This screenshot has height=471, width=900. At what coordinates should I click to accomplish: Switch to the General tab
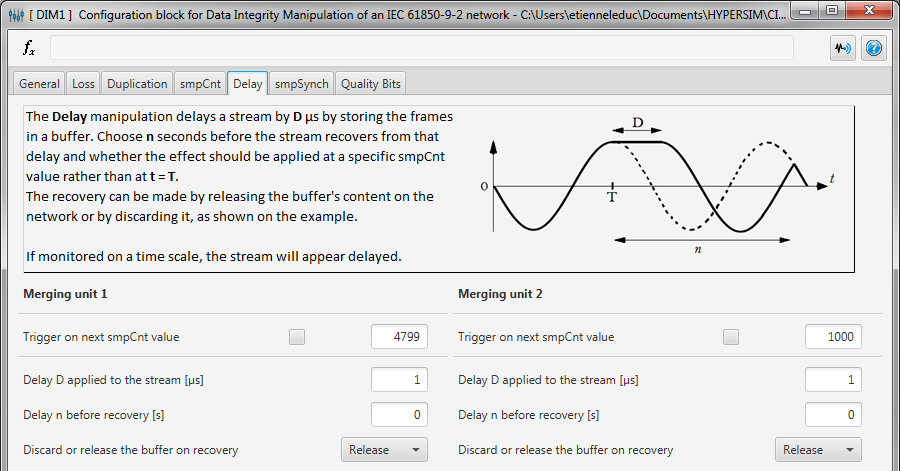click(x=39, y=84)
